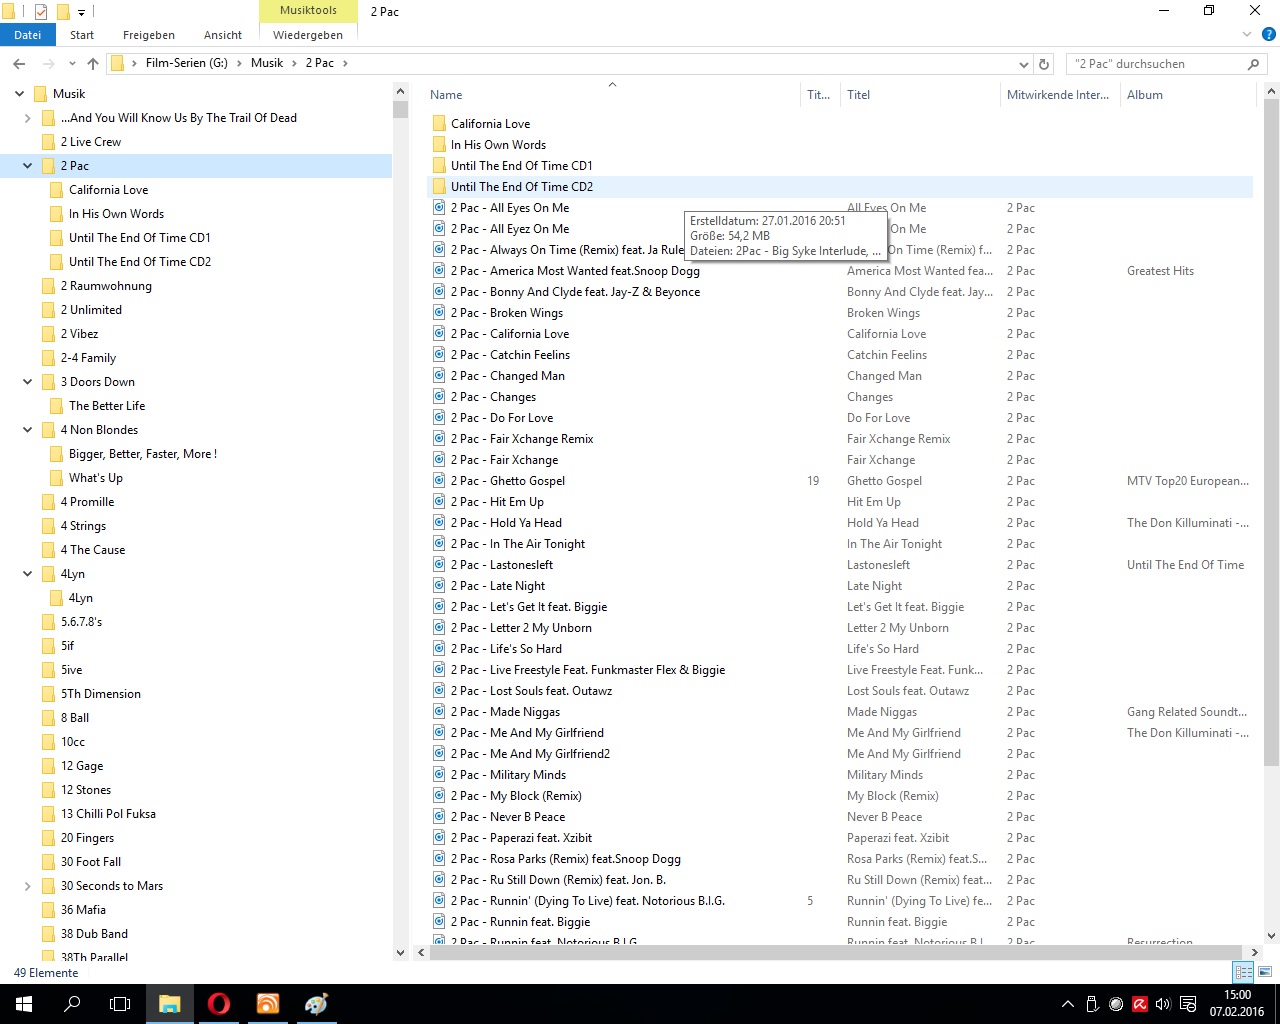The image size is (1280, 1024).
Task: Open the Freigeben ribbon tab
Action: point(149,35)
